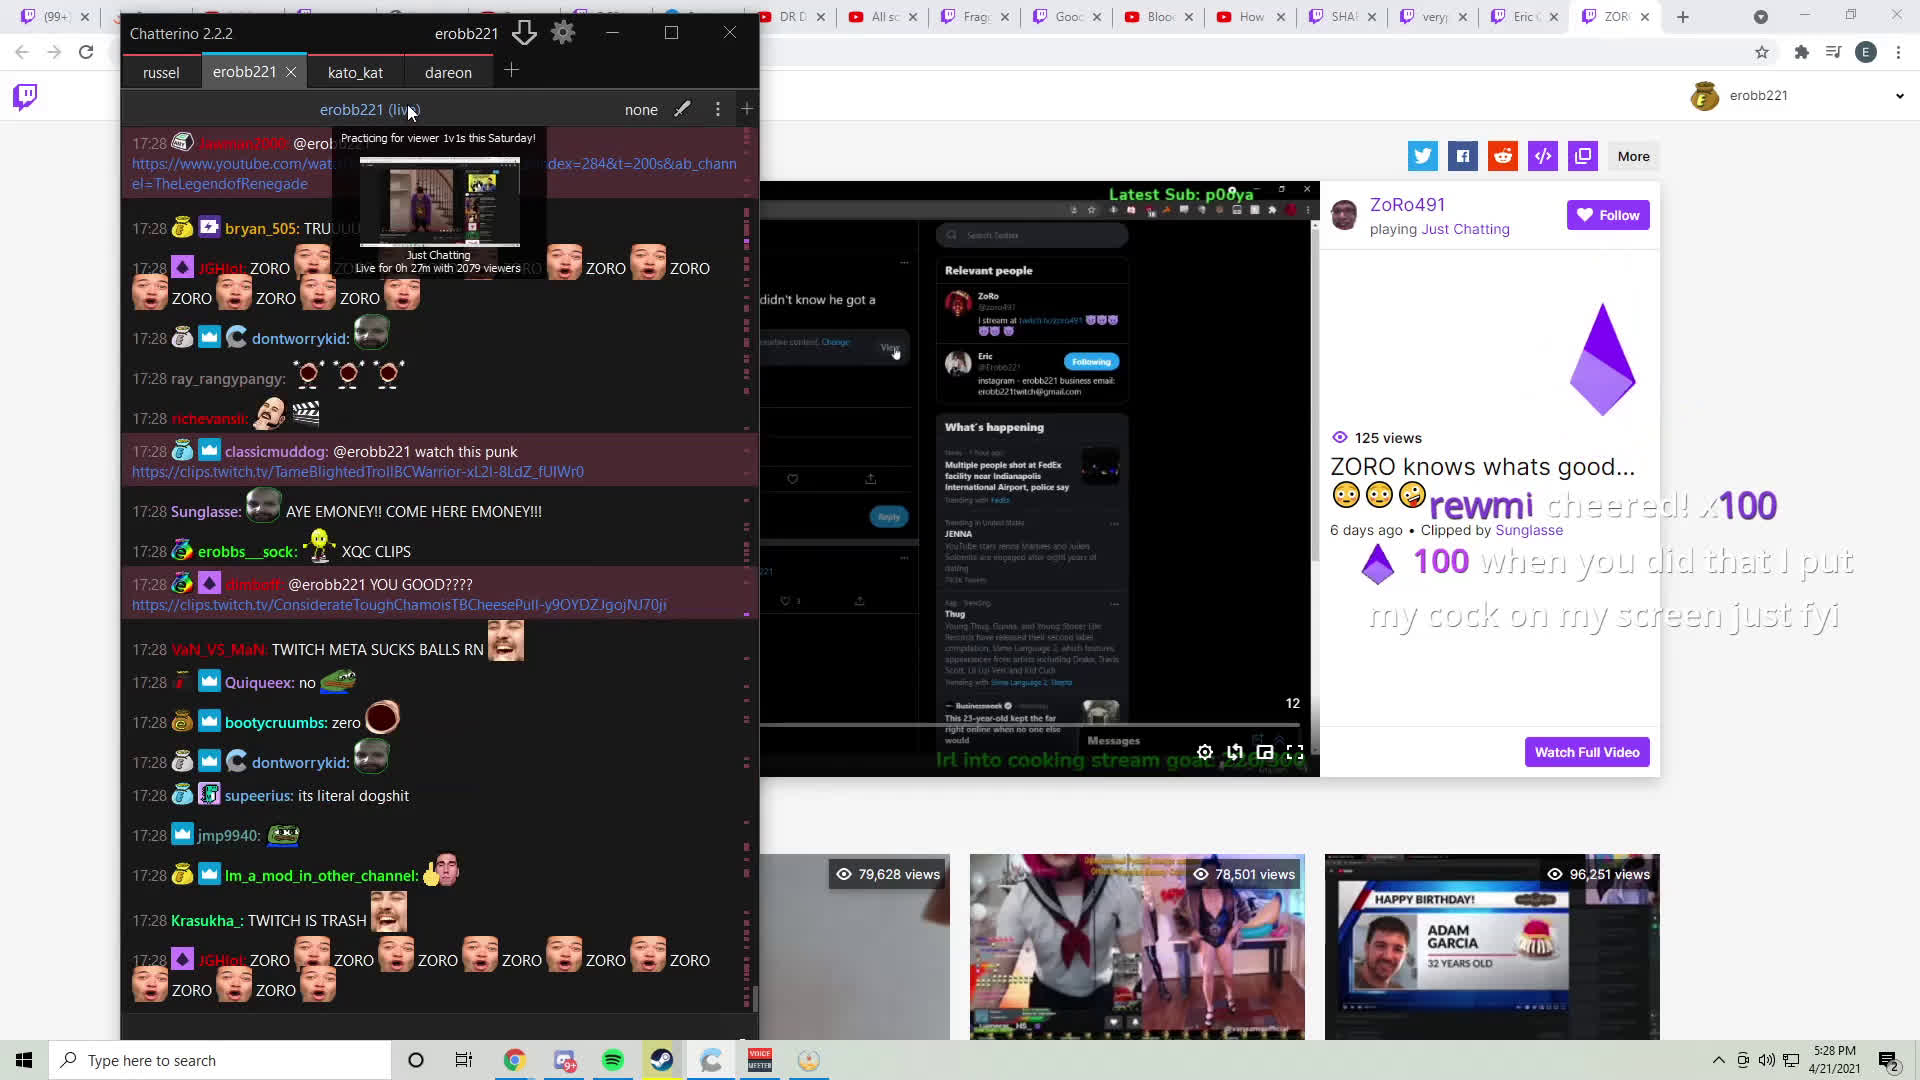Expand erobb221 account dropdown arrow

click(x=1899, y=96)
